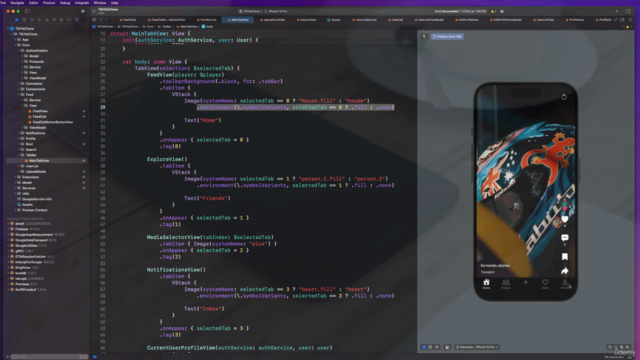Toggle the inspector panel button
The width and height of the screenshot is (640, 360).
pyautogui.click(x=628, y=11)
